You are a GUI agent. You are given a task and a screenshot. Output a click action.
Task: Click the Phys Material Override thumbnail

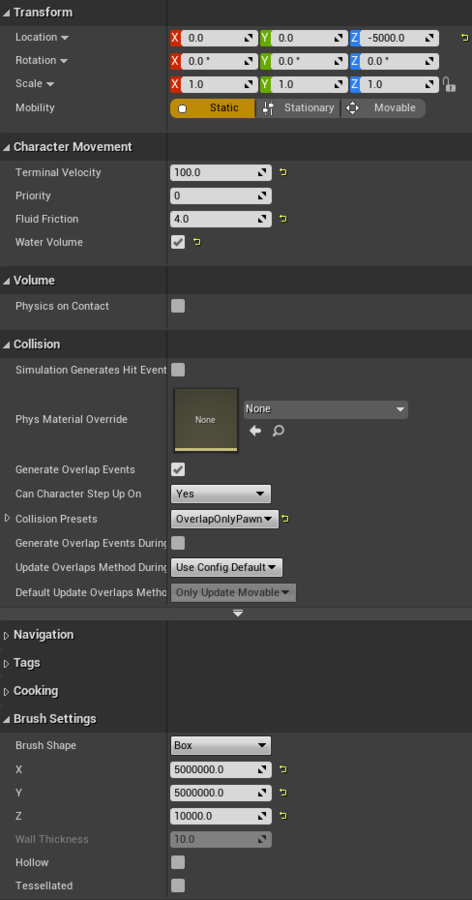206,420
